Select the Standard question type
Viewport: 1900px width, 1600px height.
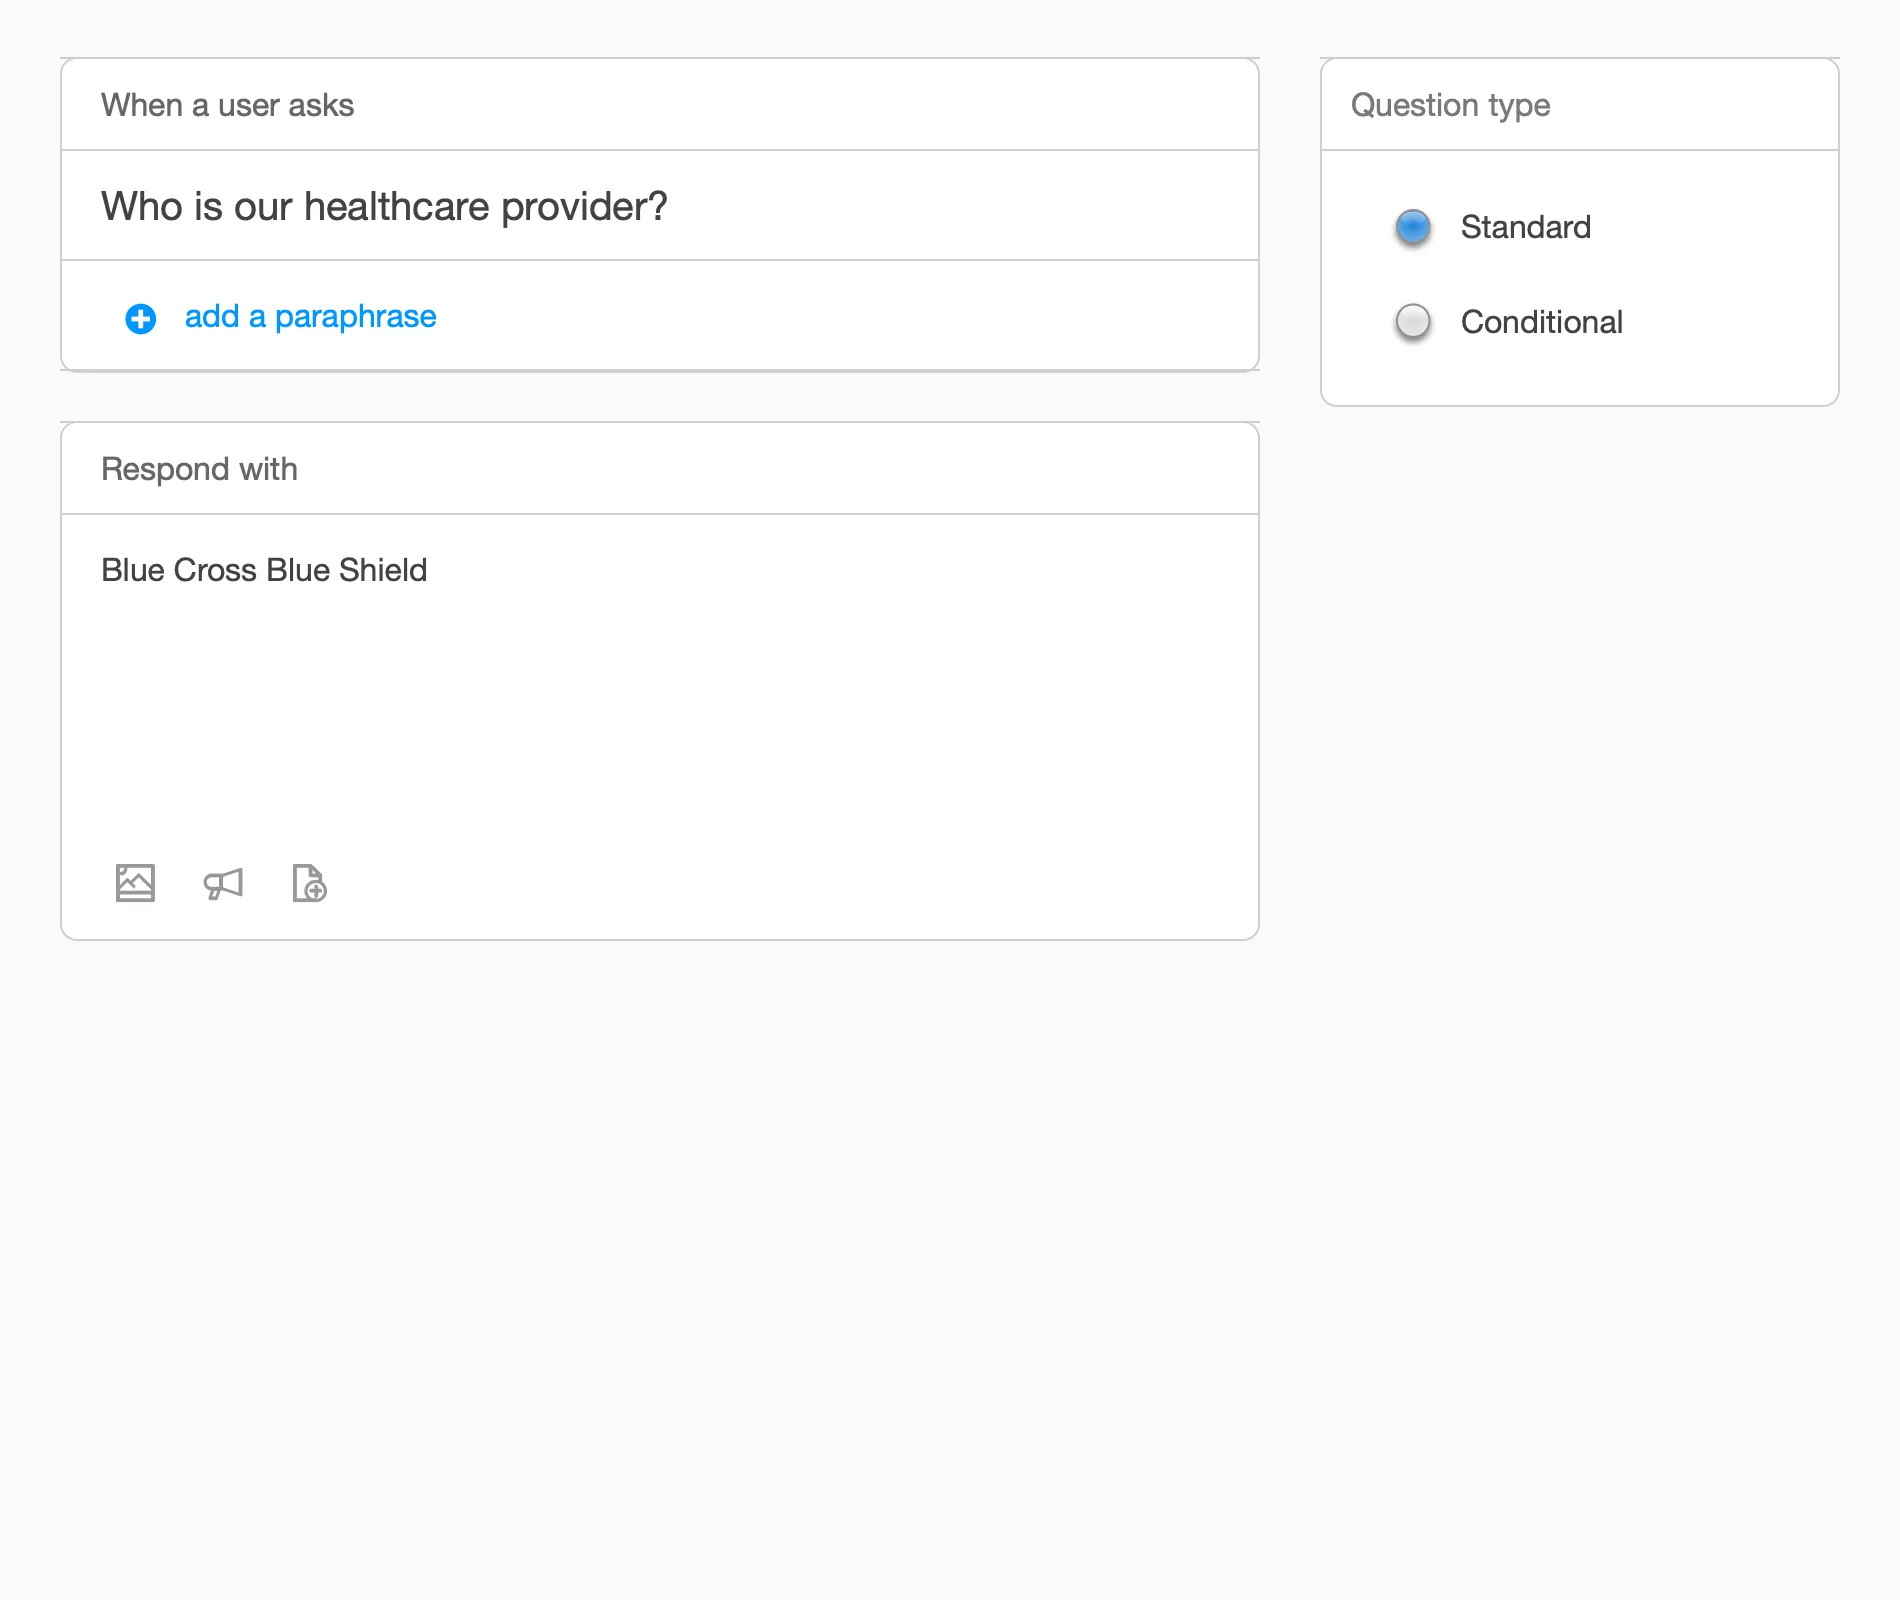pos(1413,227)
